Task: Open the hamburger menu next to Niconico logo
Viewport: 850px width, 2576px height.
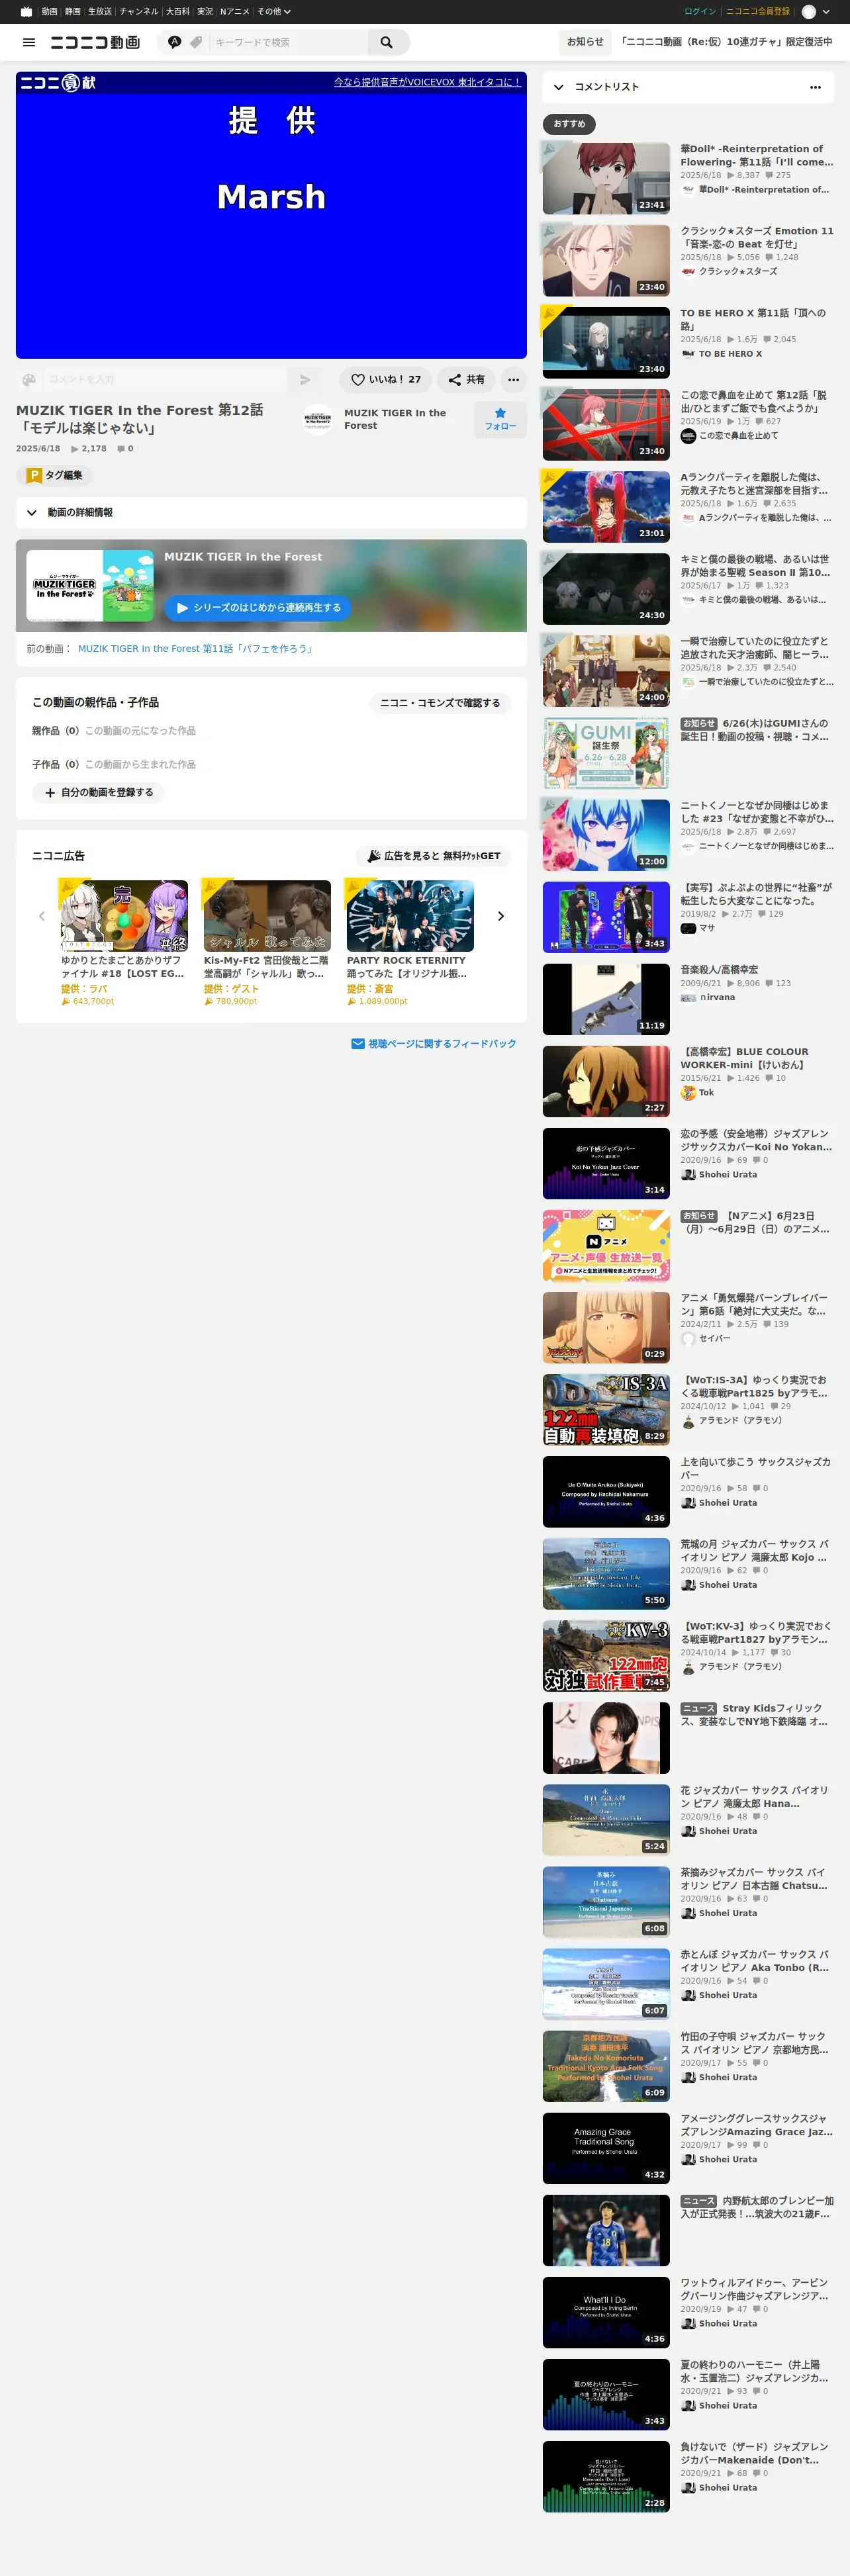Action: [x=29, y=42]
